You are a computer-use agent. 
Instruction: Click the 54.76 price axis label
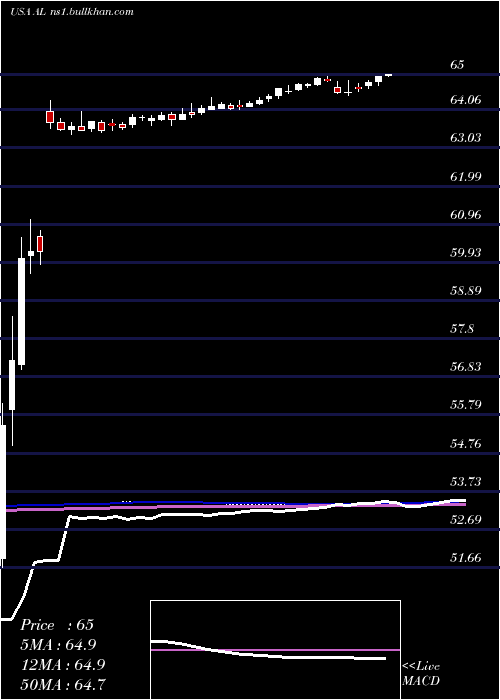[466, 444]
